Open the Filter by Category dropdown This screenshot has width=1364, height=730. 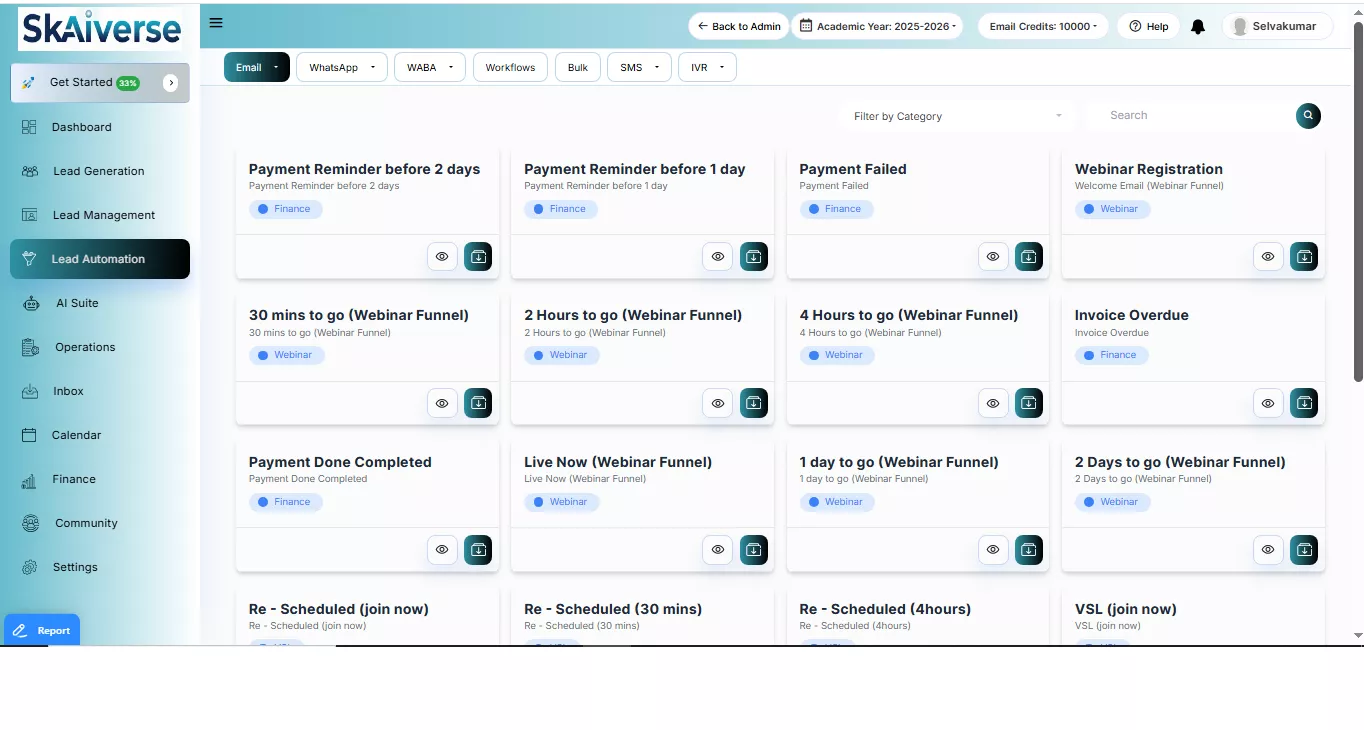click(957, 116)
